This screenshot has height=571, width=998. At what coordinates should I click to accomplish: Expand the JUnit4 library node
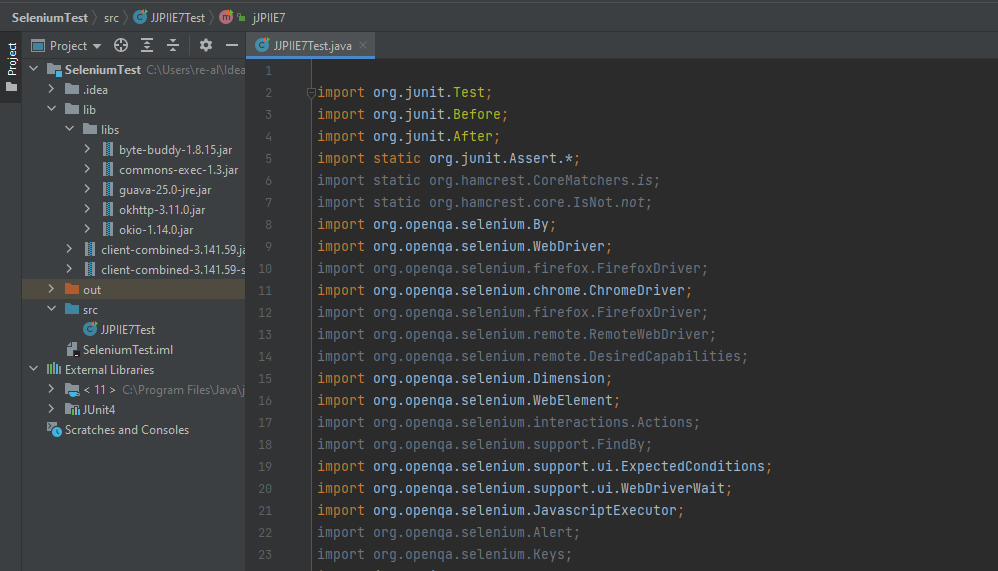click(x=52, y=409)
